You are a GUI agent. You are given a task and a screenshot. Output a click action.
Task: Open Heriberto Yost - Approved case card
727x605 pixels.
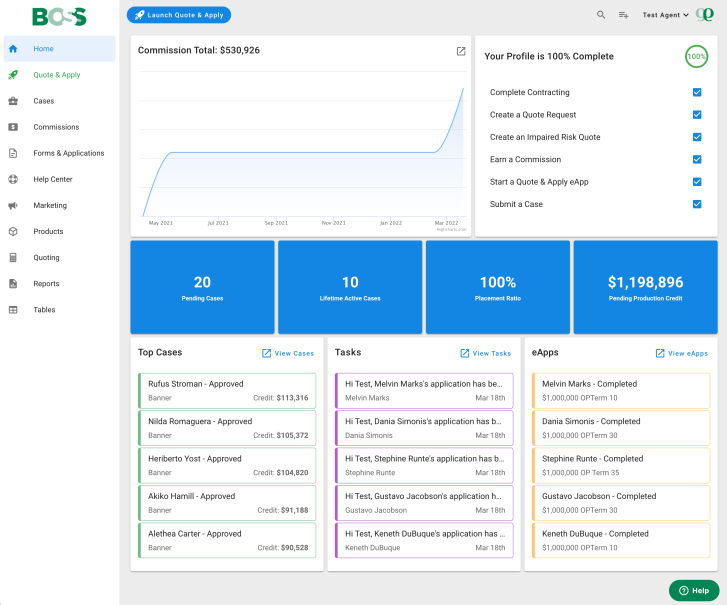coord(227,465)
